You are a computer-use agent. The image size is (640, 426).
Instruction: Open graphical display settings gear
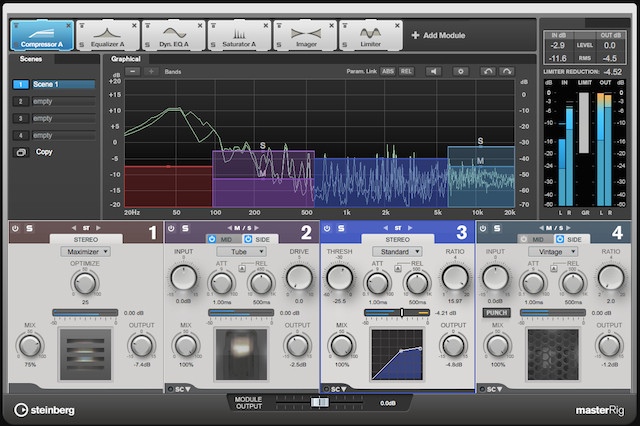[x=460, y=71]
